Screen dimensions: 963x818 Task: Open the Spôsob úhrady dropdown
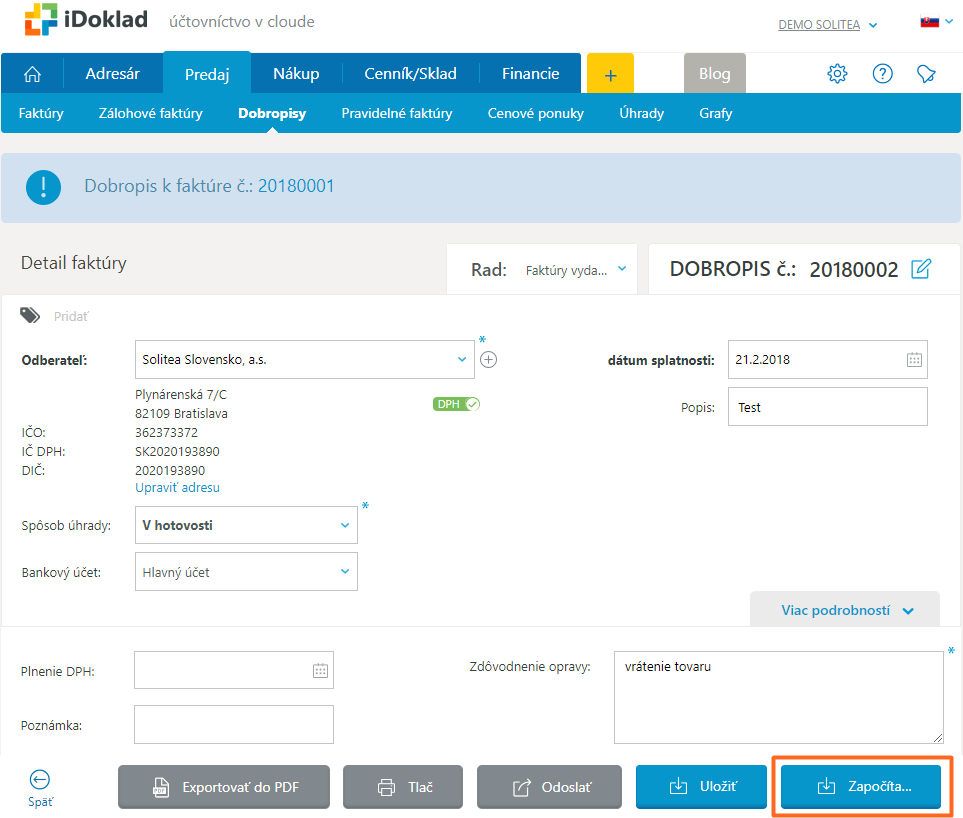[x=246, y=525]
